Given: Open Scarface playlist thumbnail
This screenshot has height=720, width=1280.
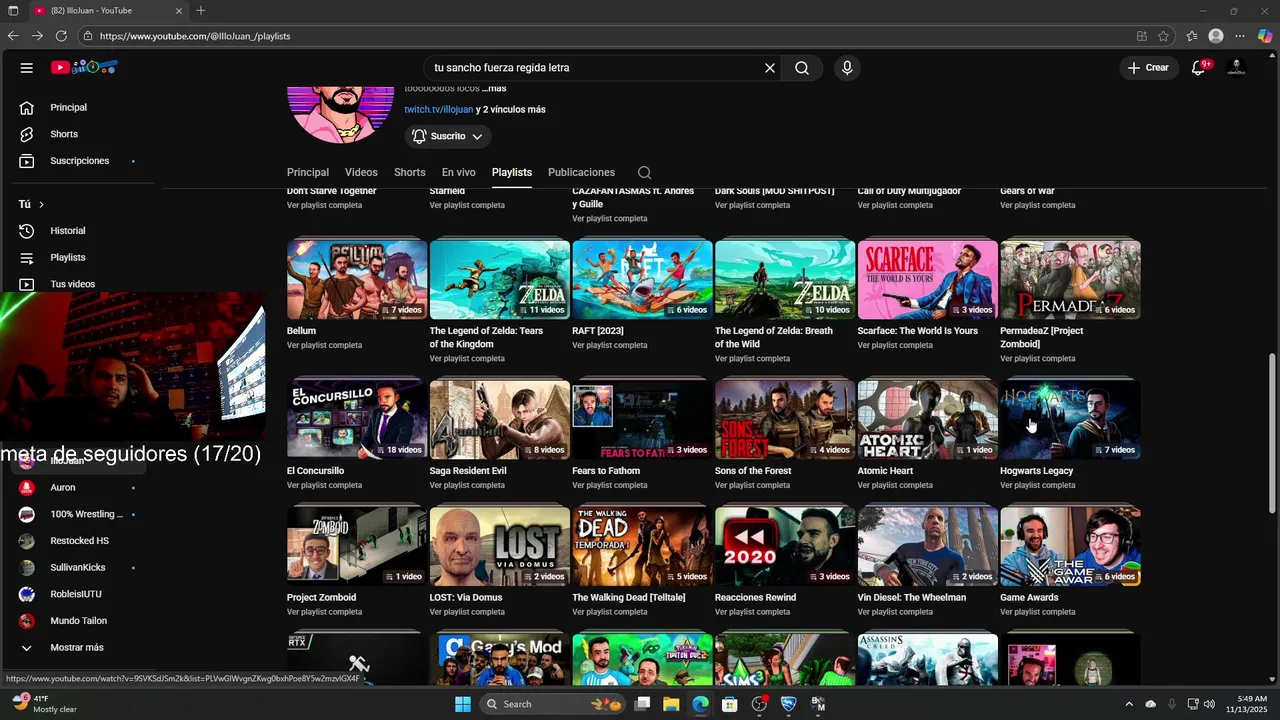Looking at the screenshot, I should (x=927, y=280).
